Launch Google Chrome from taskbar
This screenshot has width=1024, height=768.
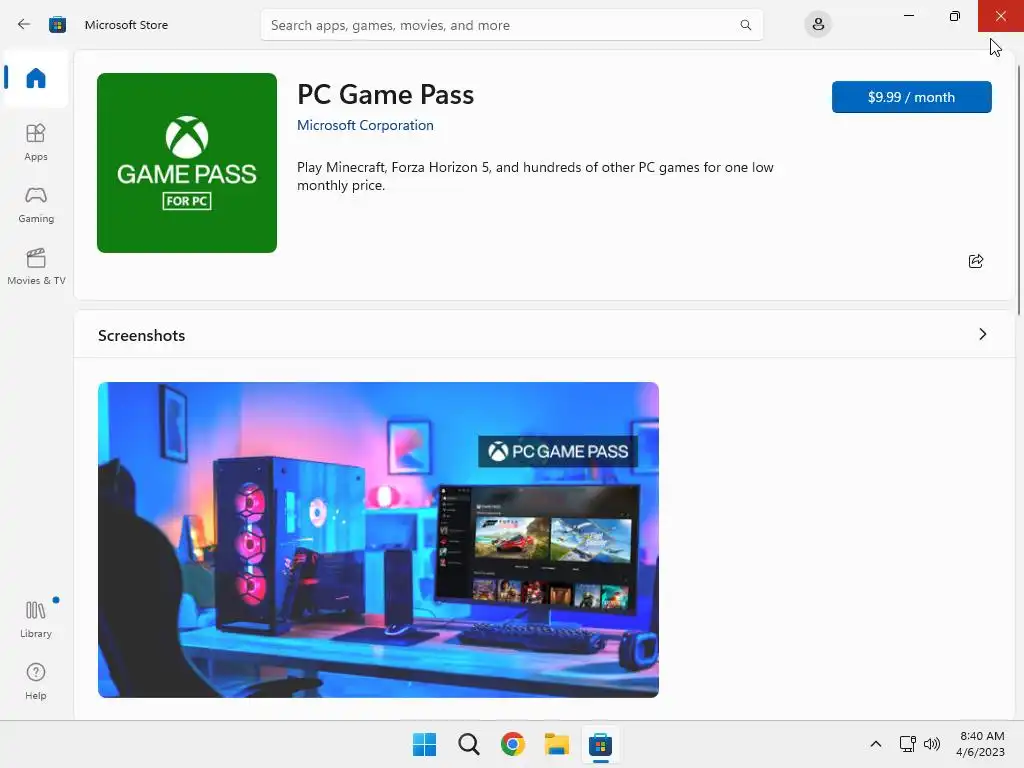click(x=513, y=744)
